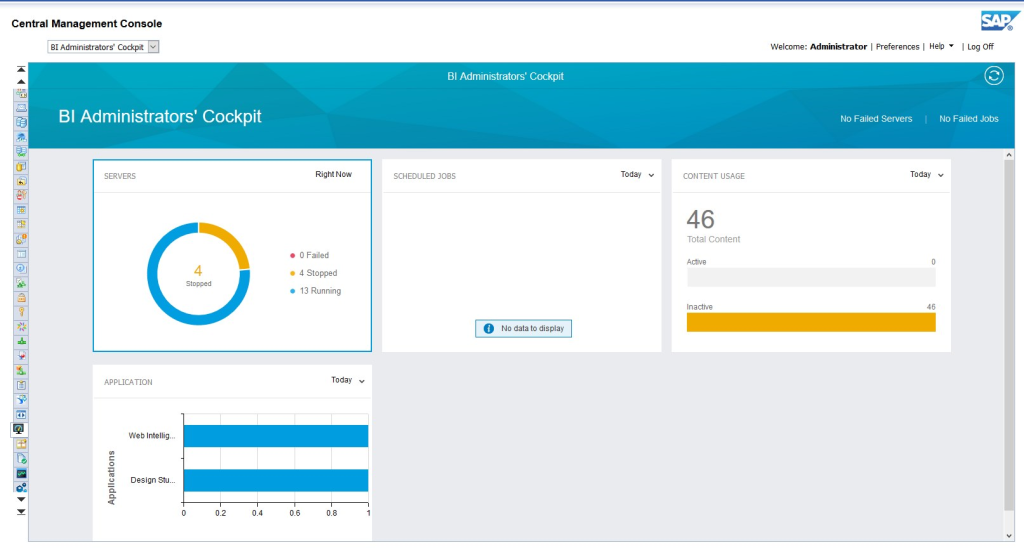Open the gold key sidebar icon

[x=22, y=312]
